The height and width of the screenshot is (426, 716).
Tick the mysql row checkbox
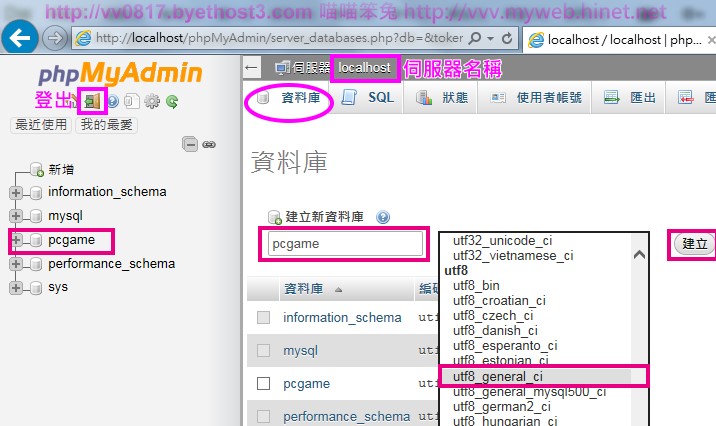[x=263, y=351]
